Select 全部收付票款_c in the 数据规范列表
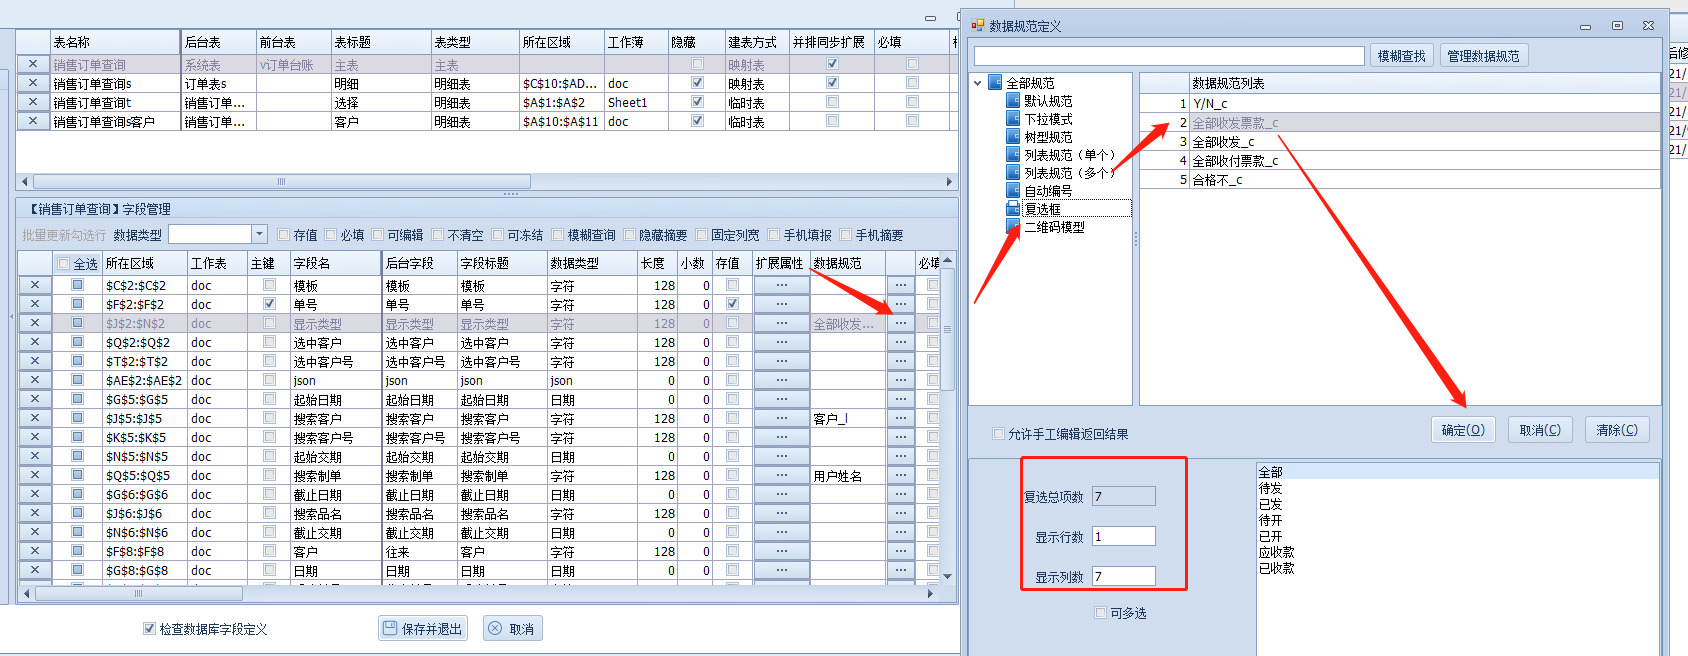The height and width of the screenshot is (656, 1688). coord(1235,161)
